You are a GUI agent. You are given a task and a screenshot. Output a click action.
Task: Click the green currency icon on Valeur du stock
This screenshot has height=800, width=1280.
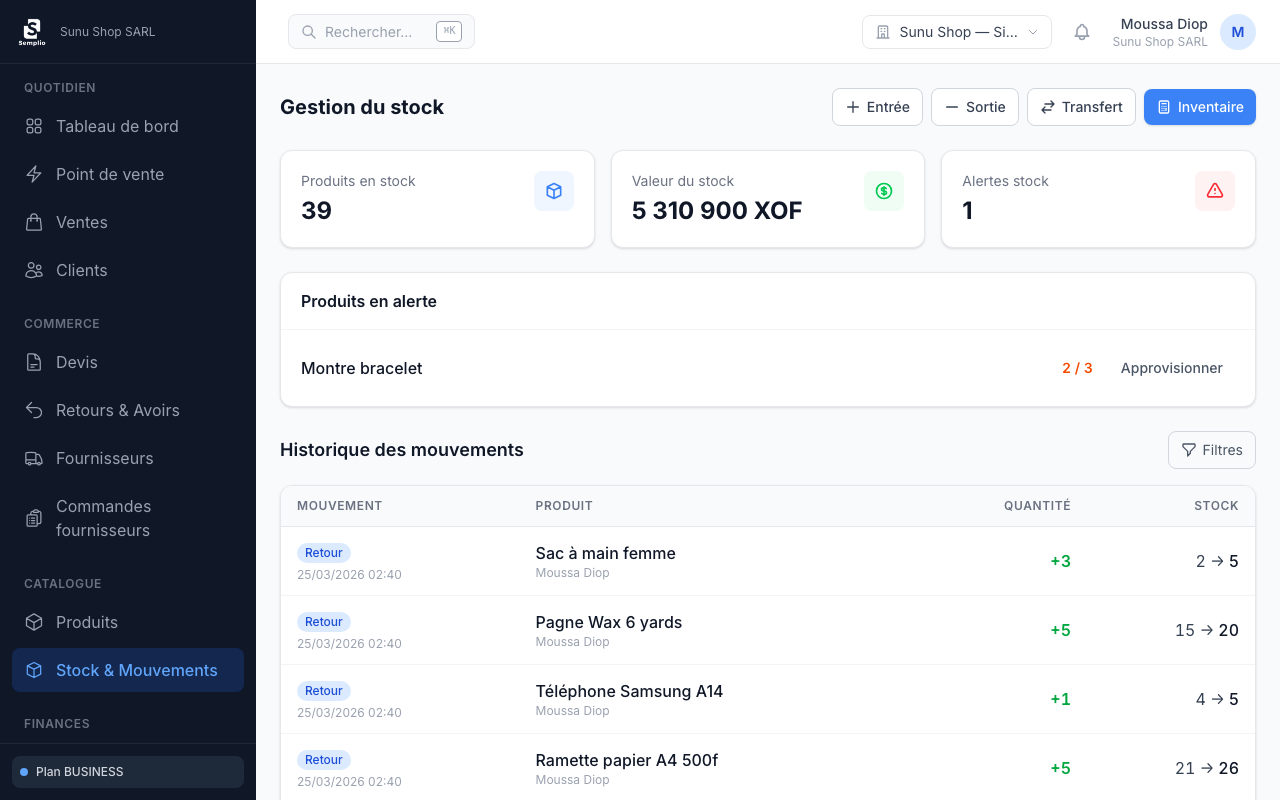pos(884,191)
